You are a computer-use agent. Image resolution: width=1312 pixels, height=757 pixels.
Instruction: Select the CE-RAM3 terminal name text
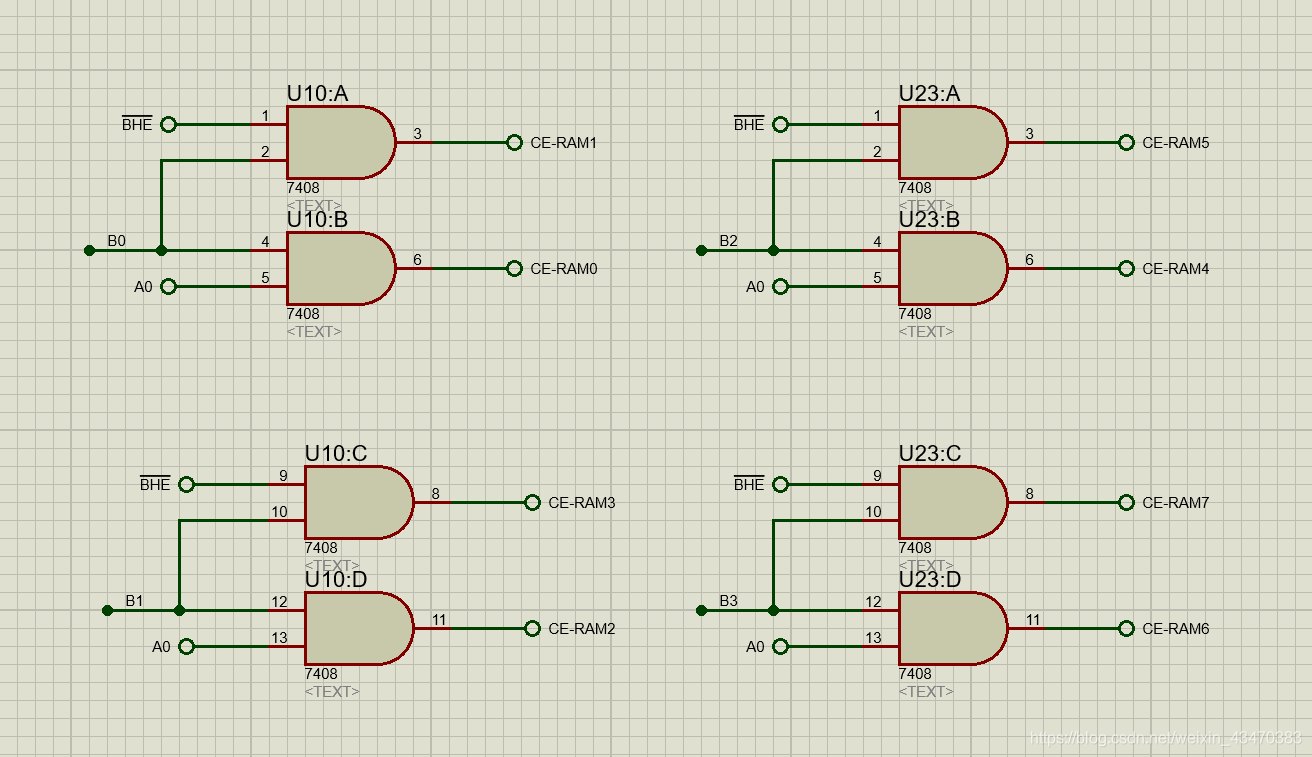click(x=582, y=503)
